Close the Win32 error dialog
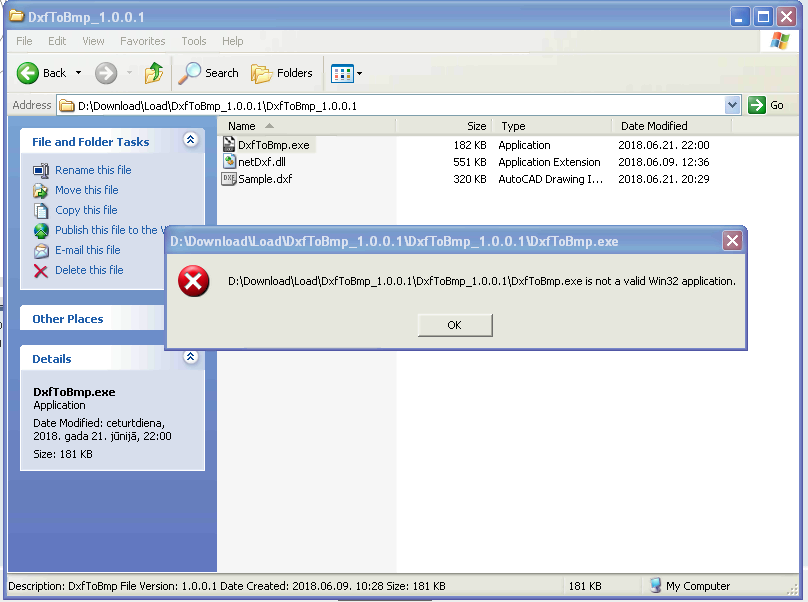Image resolution: width=808 pixels, height=602 pixels. click(732, 241)
